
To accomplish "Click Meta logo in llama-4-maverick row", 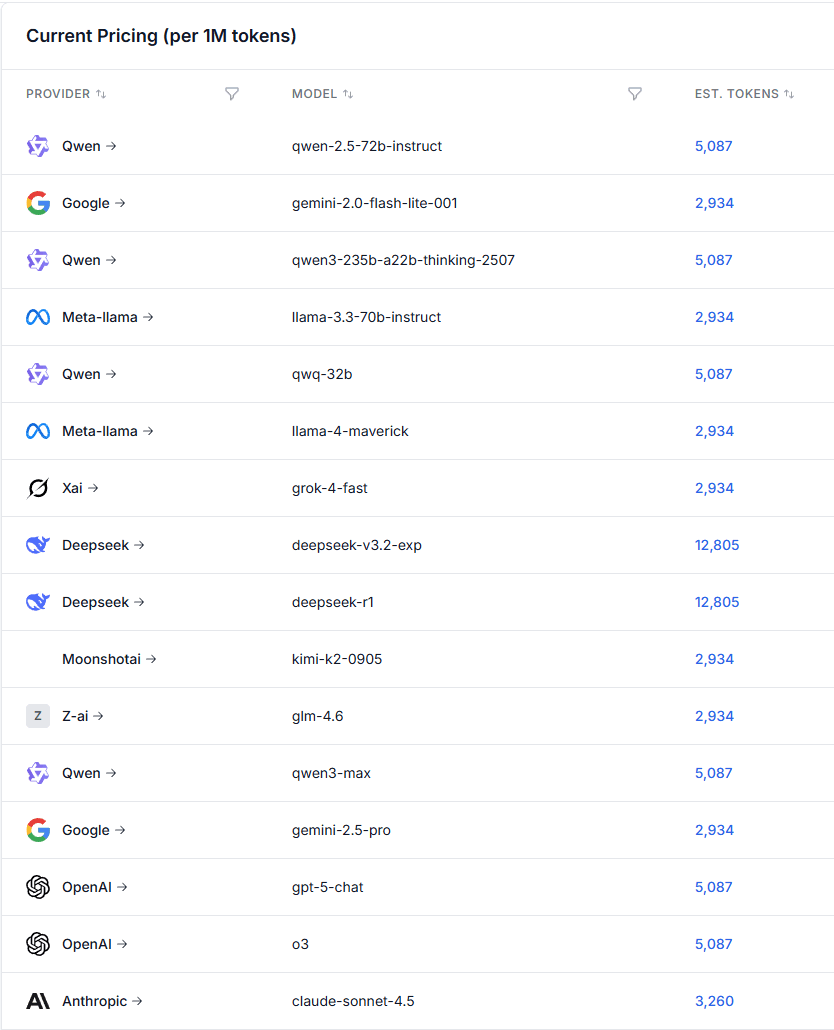I will (38, 431).
